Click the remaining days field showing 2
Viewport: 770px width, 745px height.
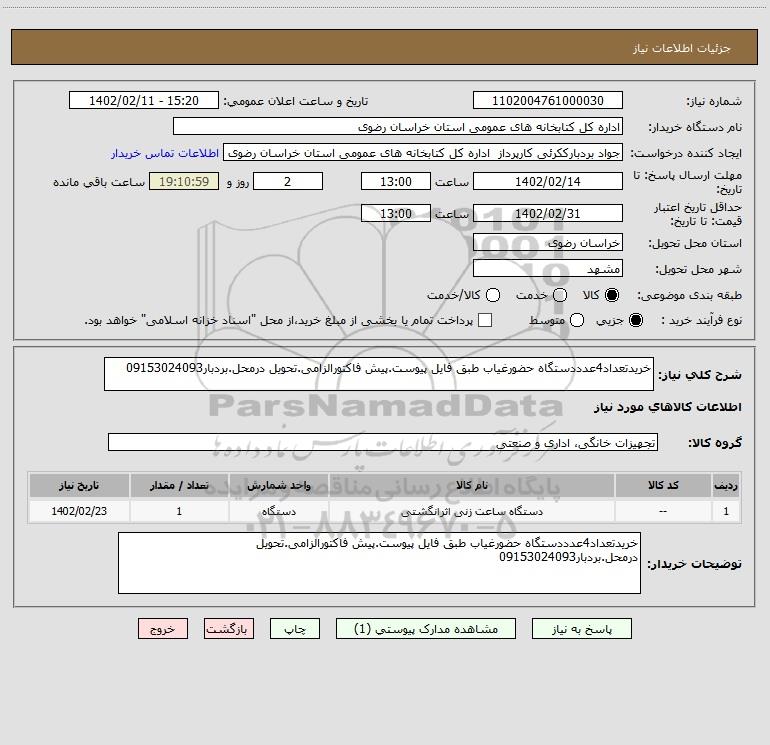pos(288,181)
